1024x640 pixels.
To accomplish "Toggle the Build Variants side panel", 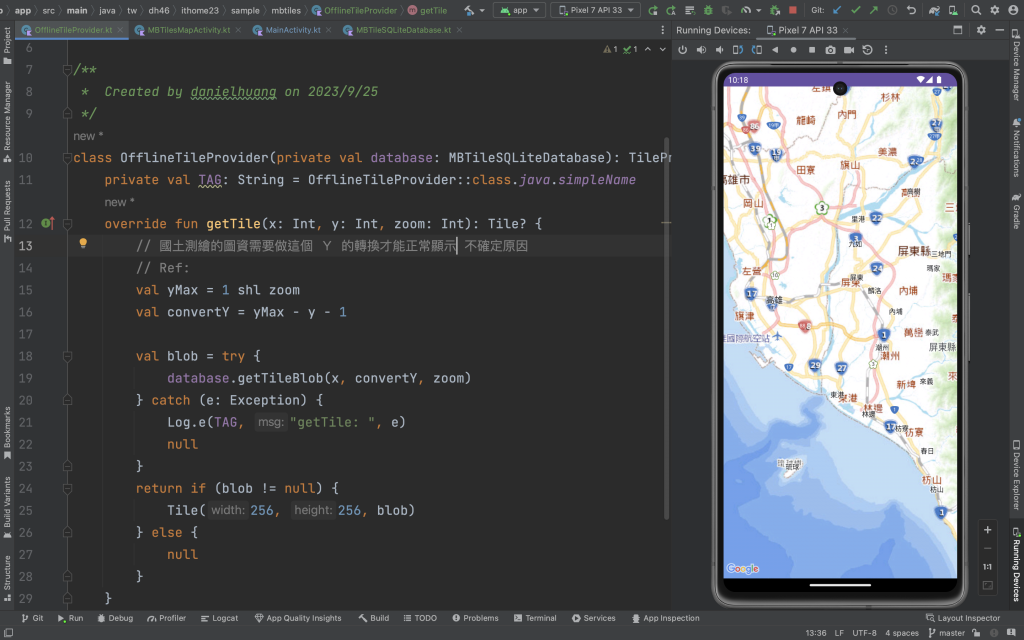I will pos(7,507).
